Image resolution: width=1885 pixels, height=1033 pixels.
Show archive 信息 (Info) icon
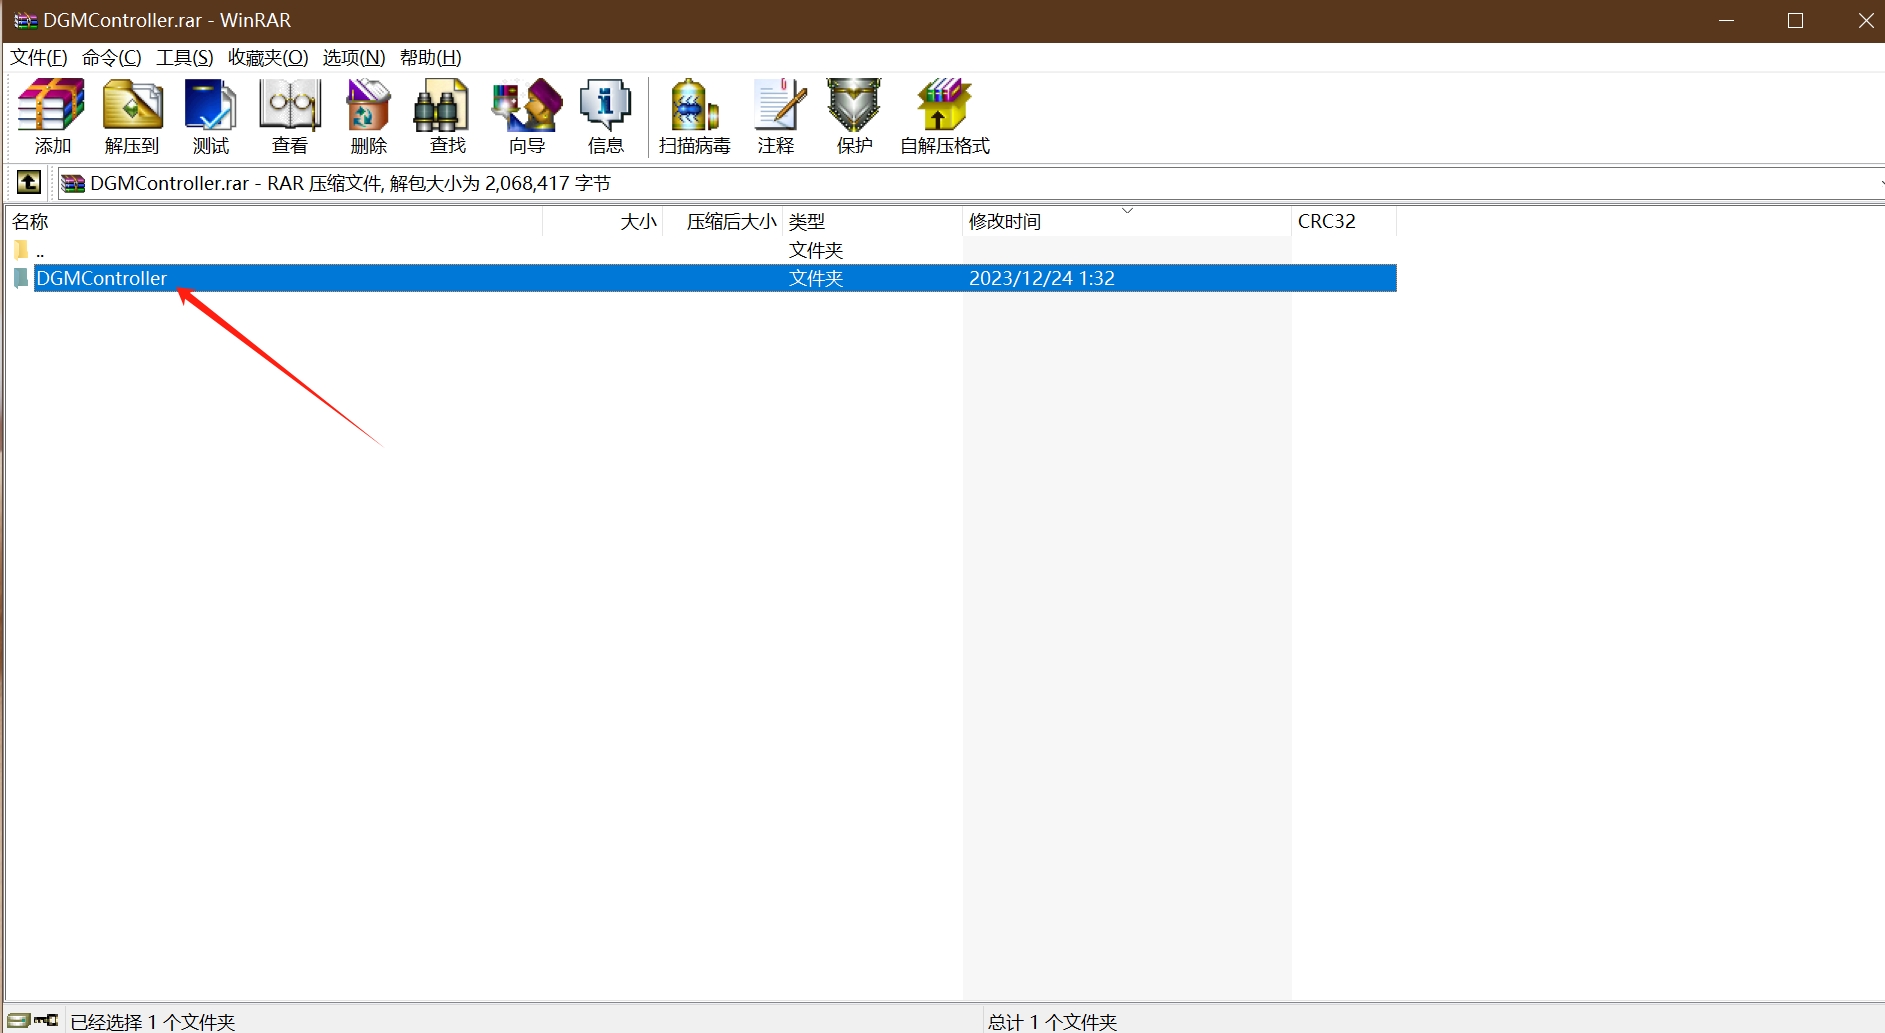point(606,105)
